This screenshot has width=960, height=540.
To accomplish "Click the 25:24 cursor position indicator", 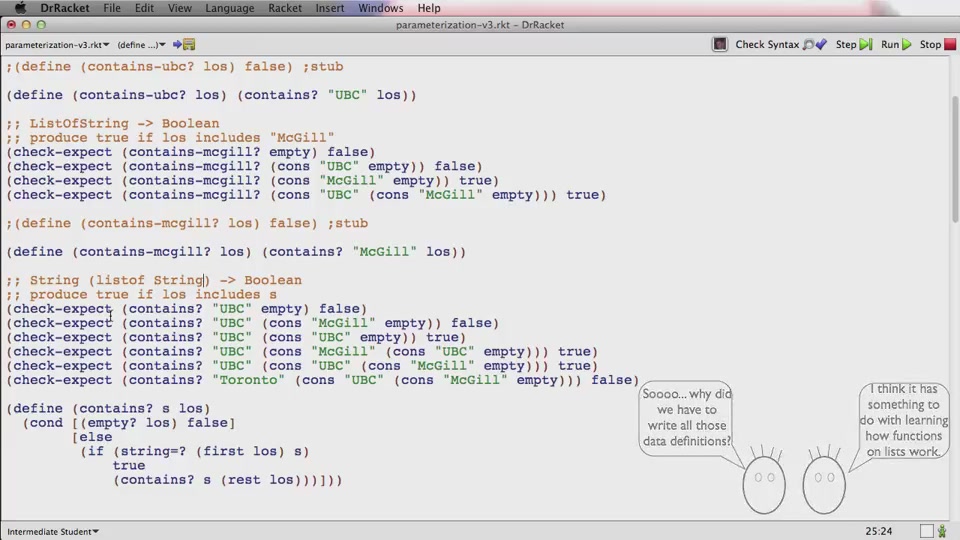I will (x=879, y=531).
